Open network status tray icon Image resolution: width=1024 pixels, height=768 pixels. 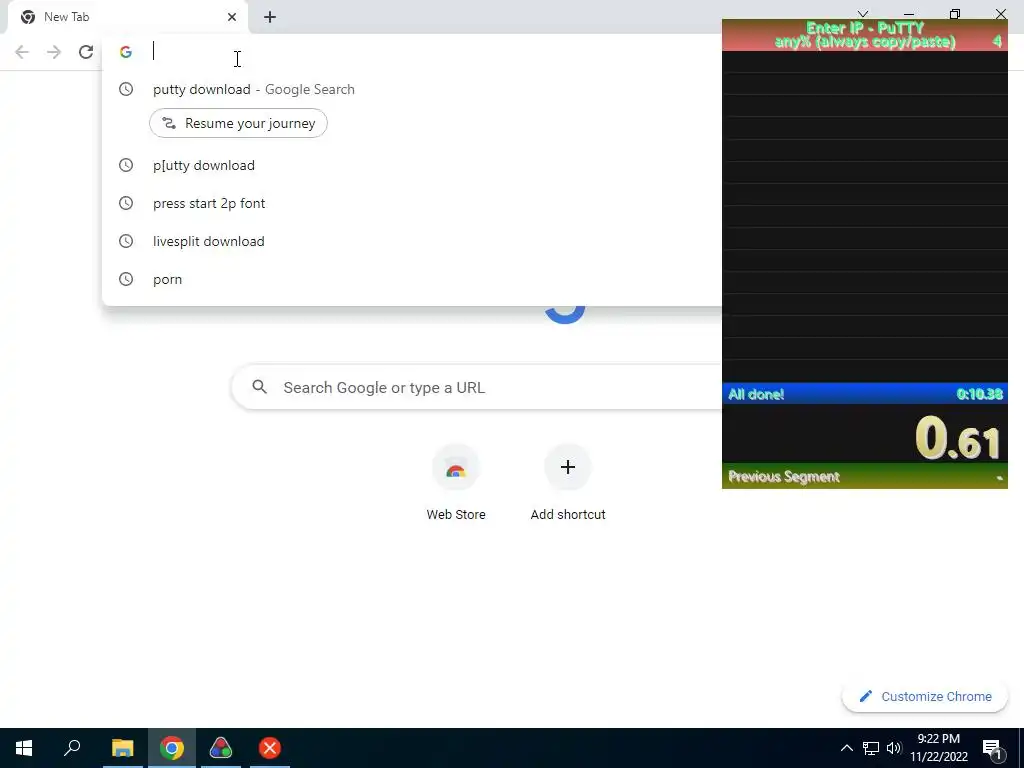pyautogui.click(x=871, y=748)
